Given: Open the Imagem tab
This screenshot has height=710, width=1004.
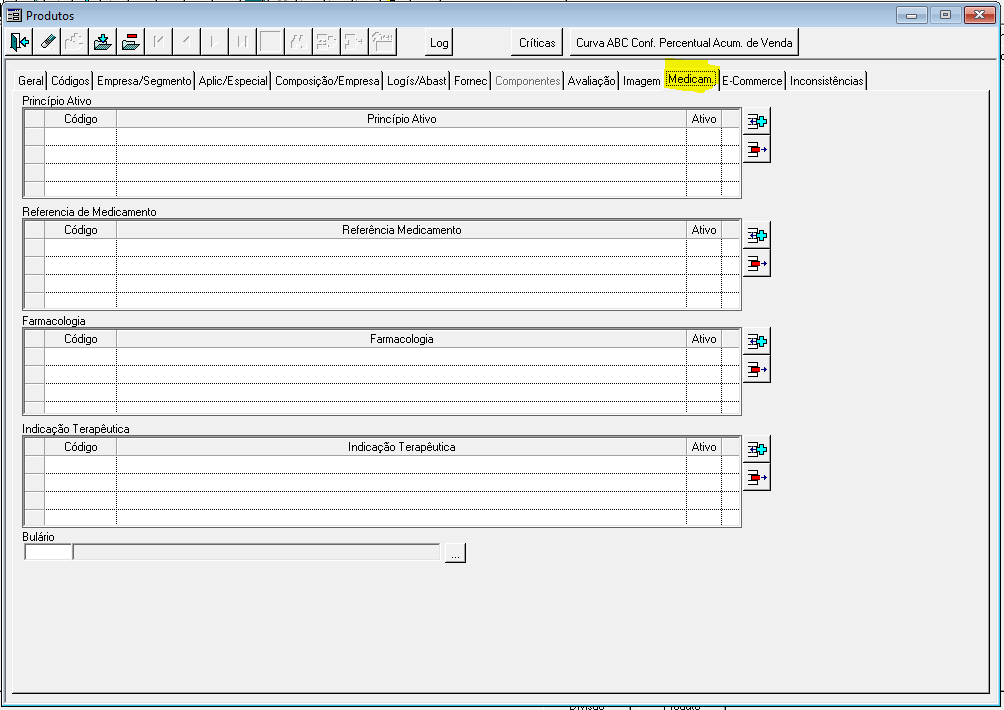Looking at the screenshot, I should click(641, 81).
